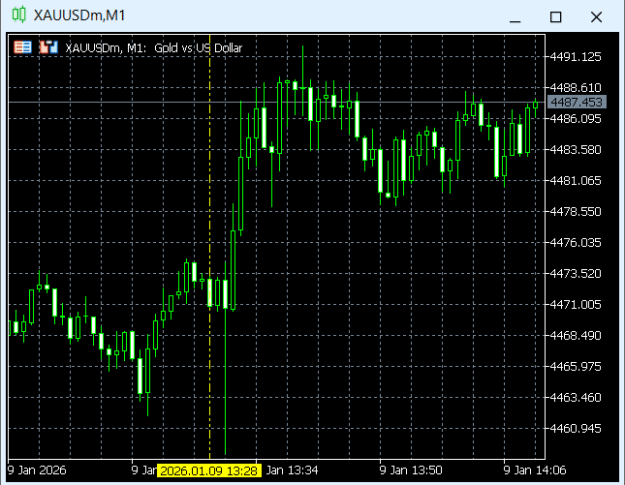Click the time axis label '9 Jan 14:06'
625x485 pixels.
tap(535, 470)
